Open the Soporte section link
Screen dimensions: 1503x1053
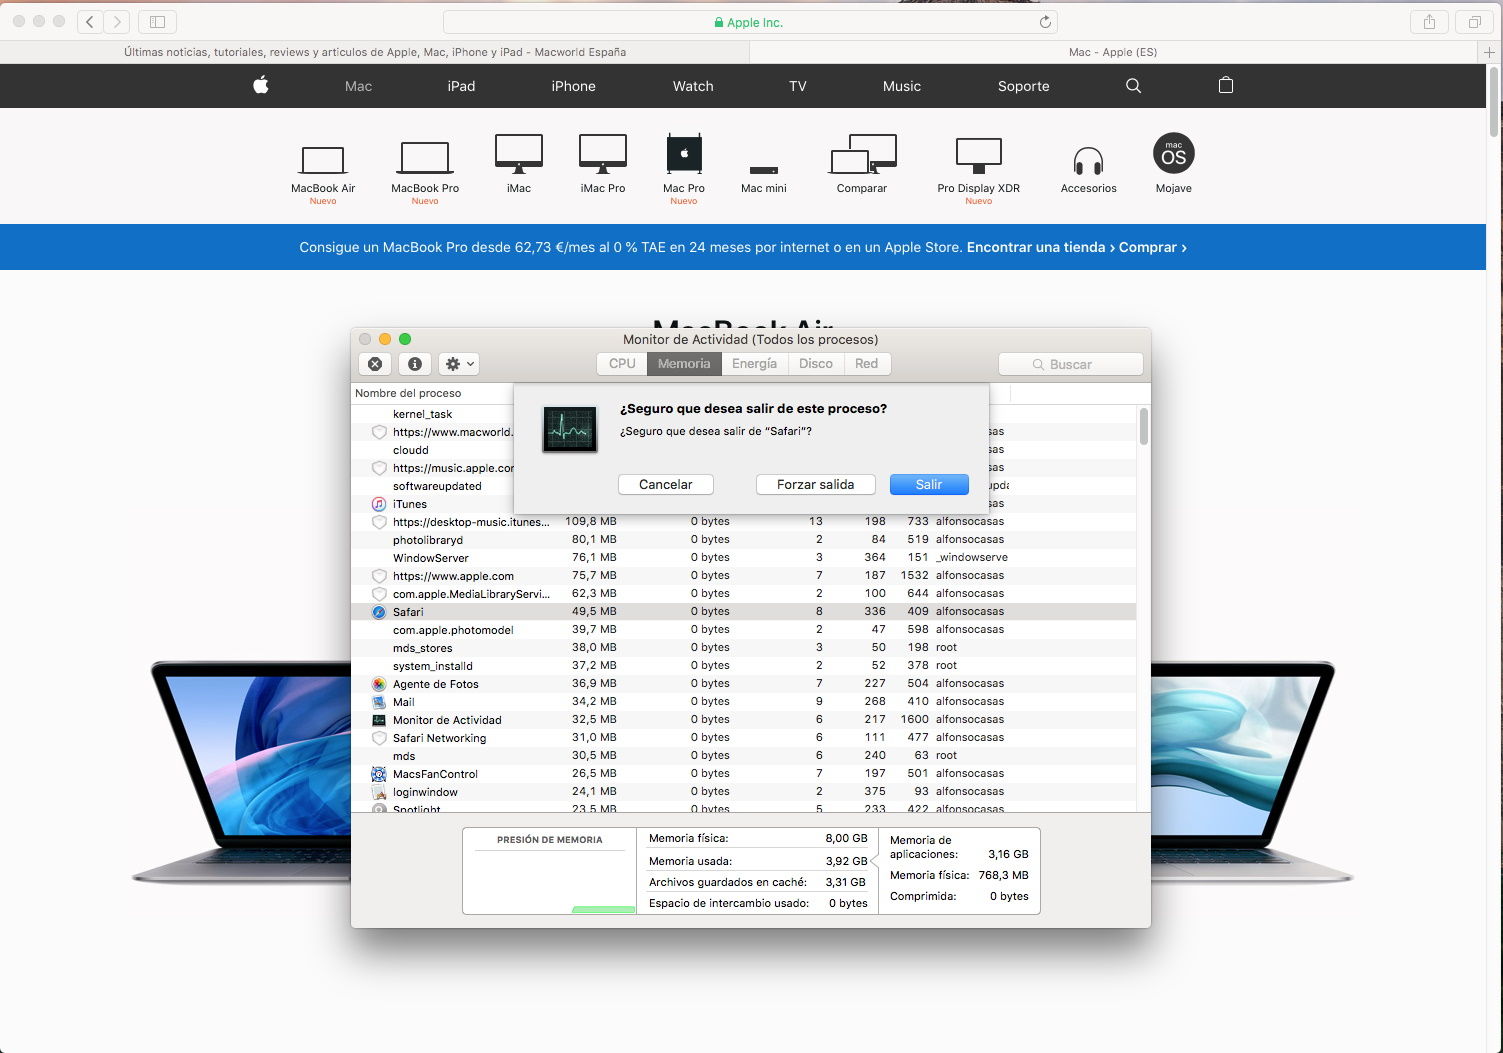1024,86
